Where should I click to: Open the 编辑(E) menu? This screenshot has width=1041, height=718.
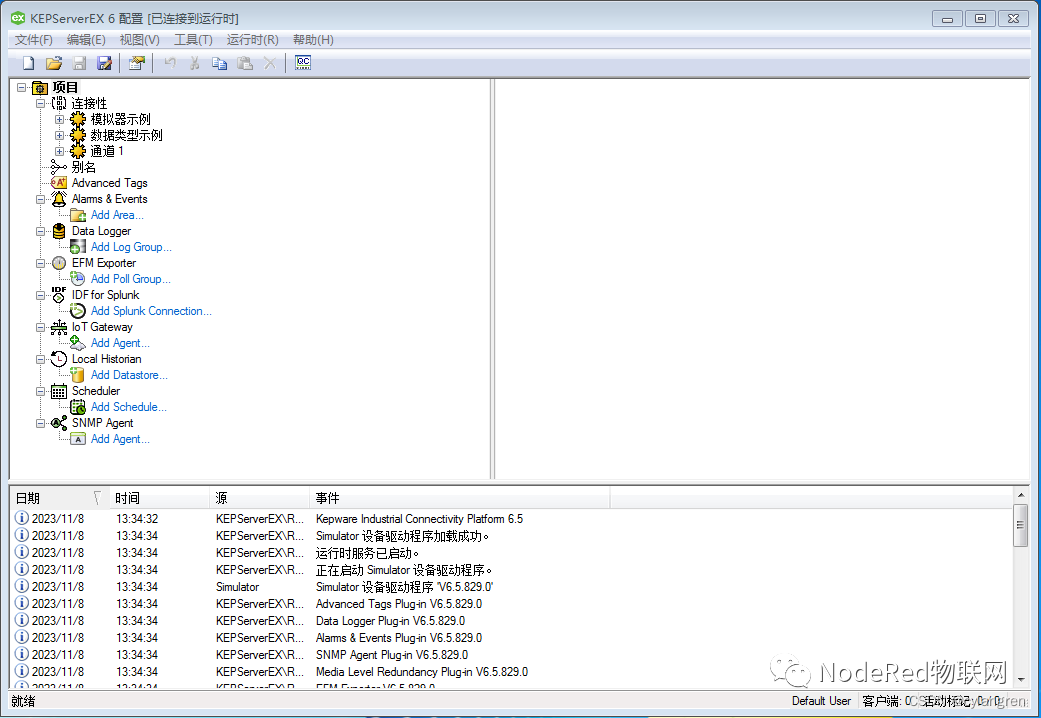point(86,40)
